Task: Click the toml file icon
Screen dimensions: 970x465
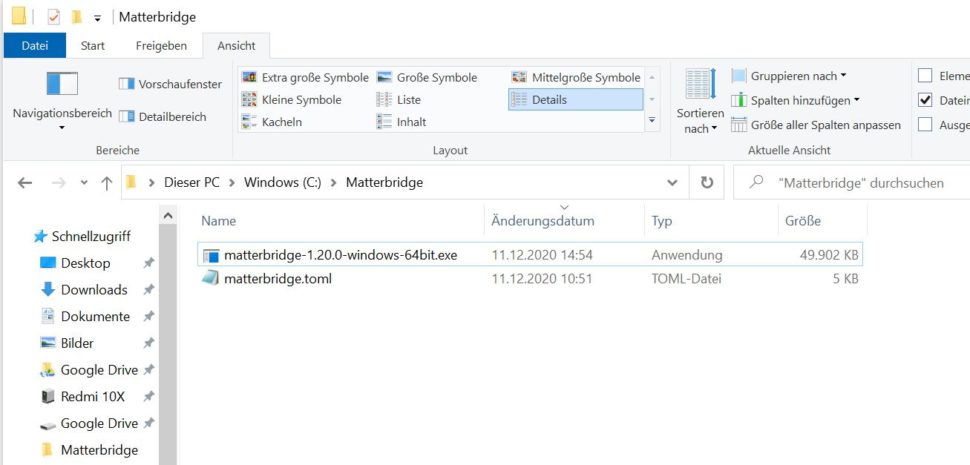Action: [x=211, y=278]
